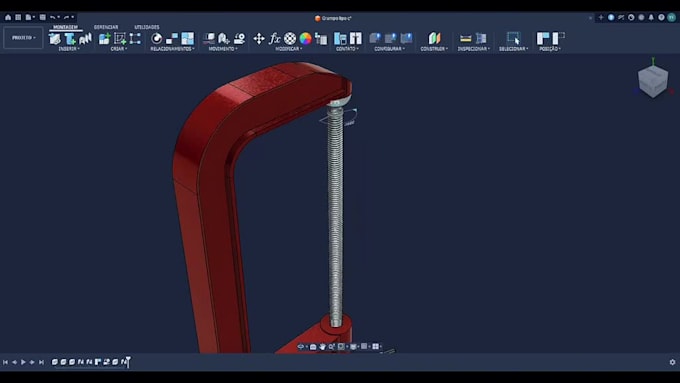This screenshot has height=383, width=680.
Task: Click the first Configurar icon
Action: click(375, 39)
